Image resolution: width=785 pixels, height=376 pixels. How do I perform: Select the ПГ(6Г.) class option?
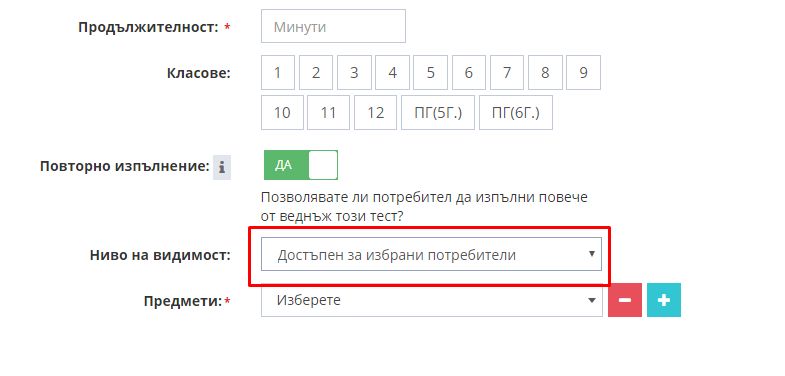(x=516, y=113)
